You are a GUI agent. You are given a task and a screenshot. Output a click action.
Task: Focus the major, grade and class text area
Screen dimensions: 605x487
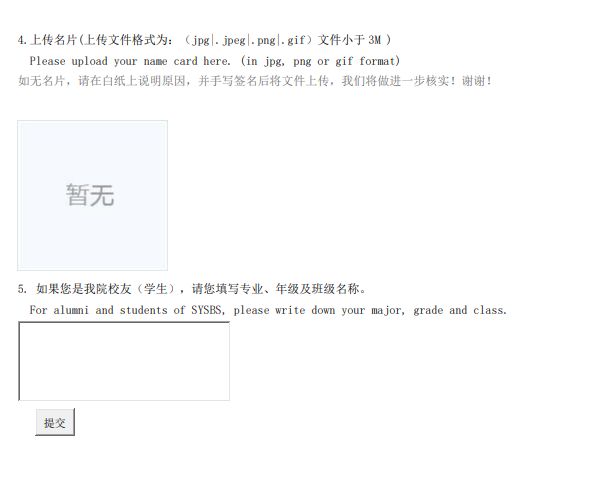coord(124,361)
